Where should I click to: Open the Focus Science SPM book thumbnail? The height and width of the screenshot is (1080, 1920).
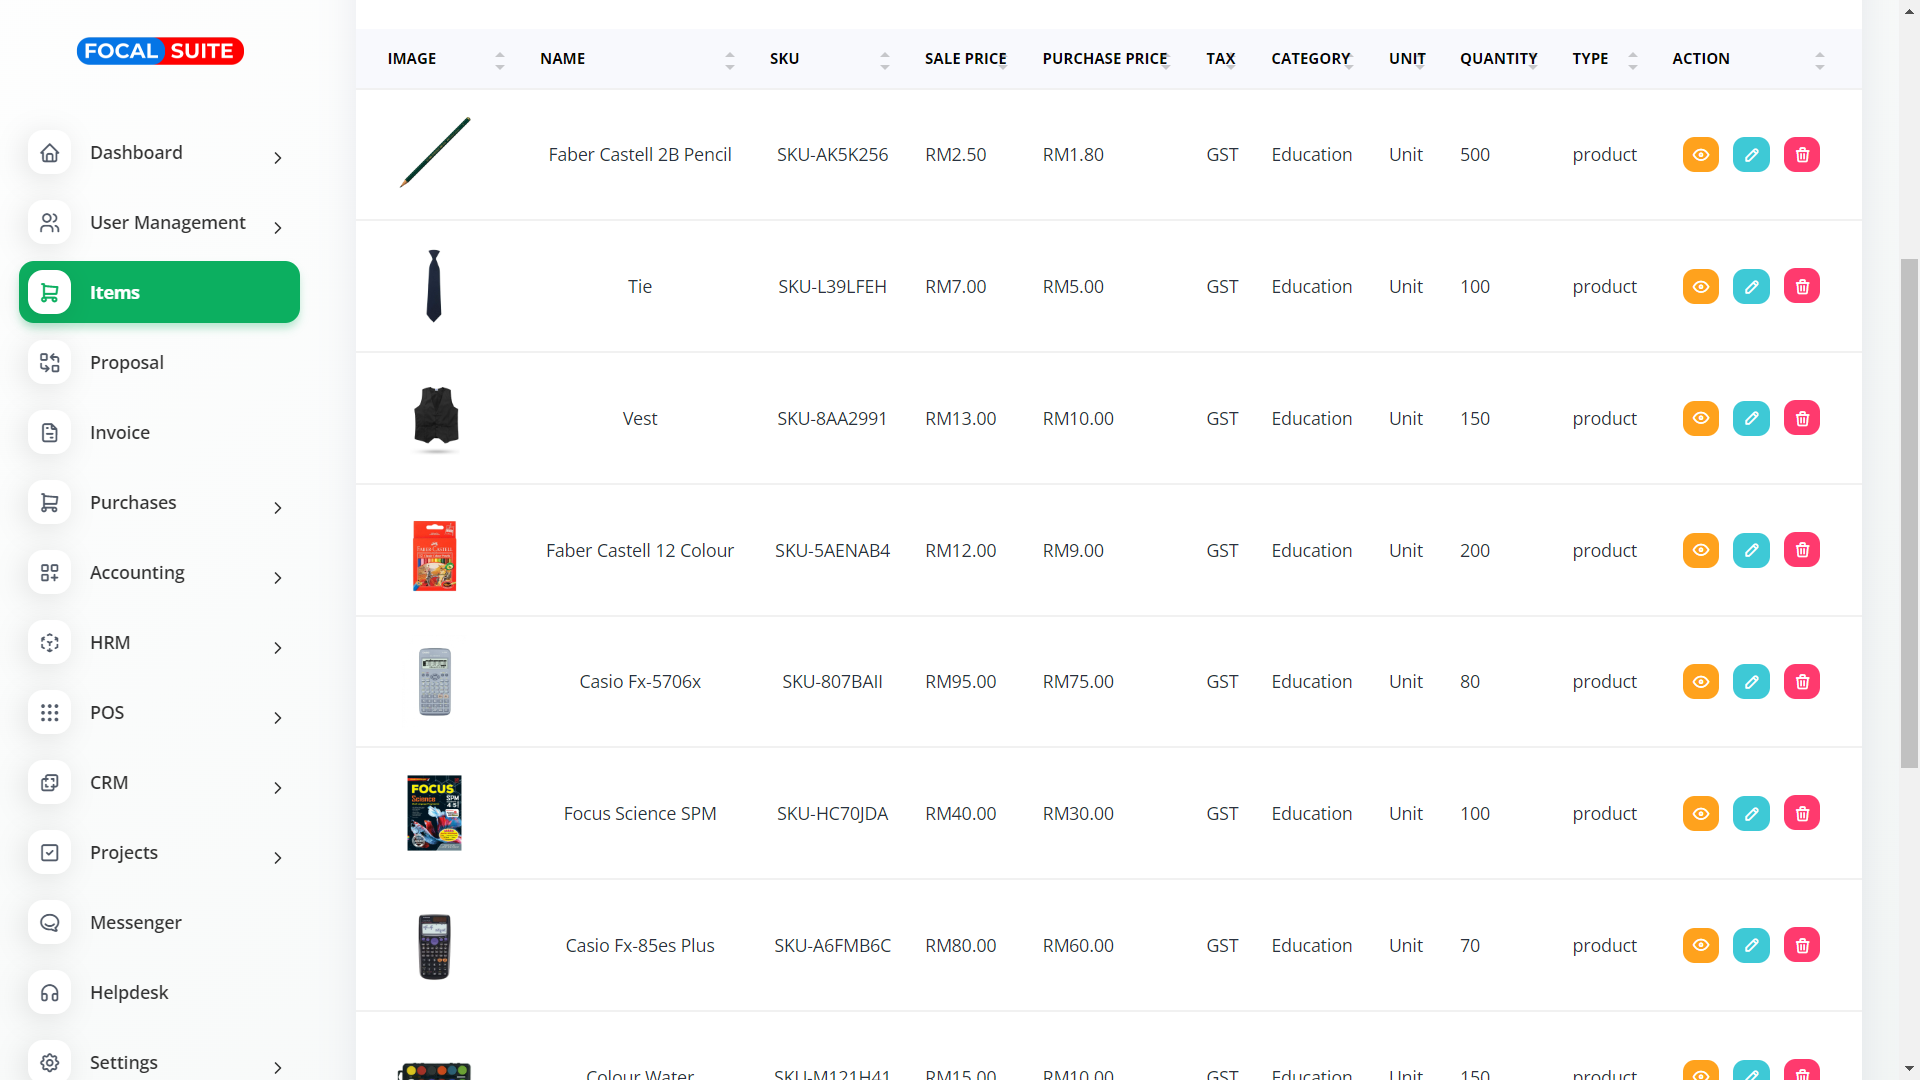434,813
